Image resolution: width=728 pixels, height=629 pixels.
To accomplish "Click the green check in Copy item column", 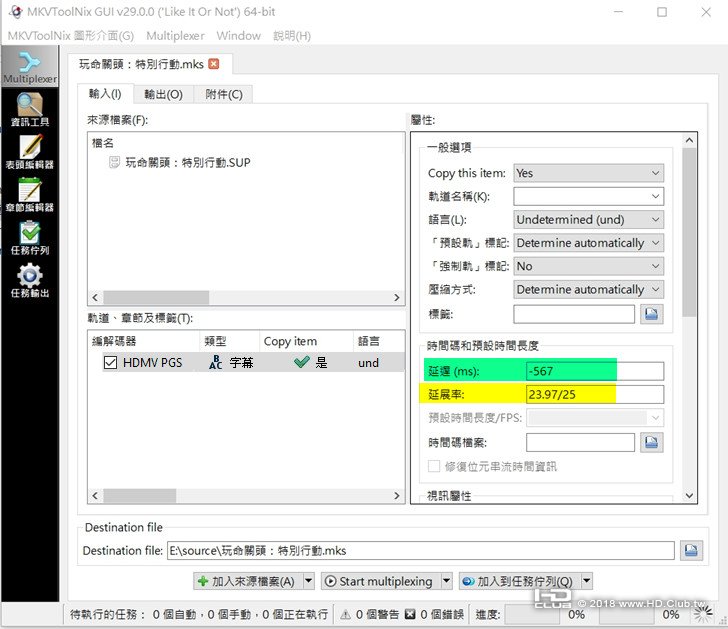I will (x=302, y=362).
